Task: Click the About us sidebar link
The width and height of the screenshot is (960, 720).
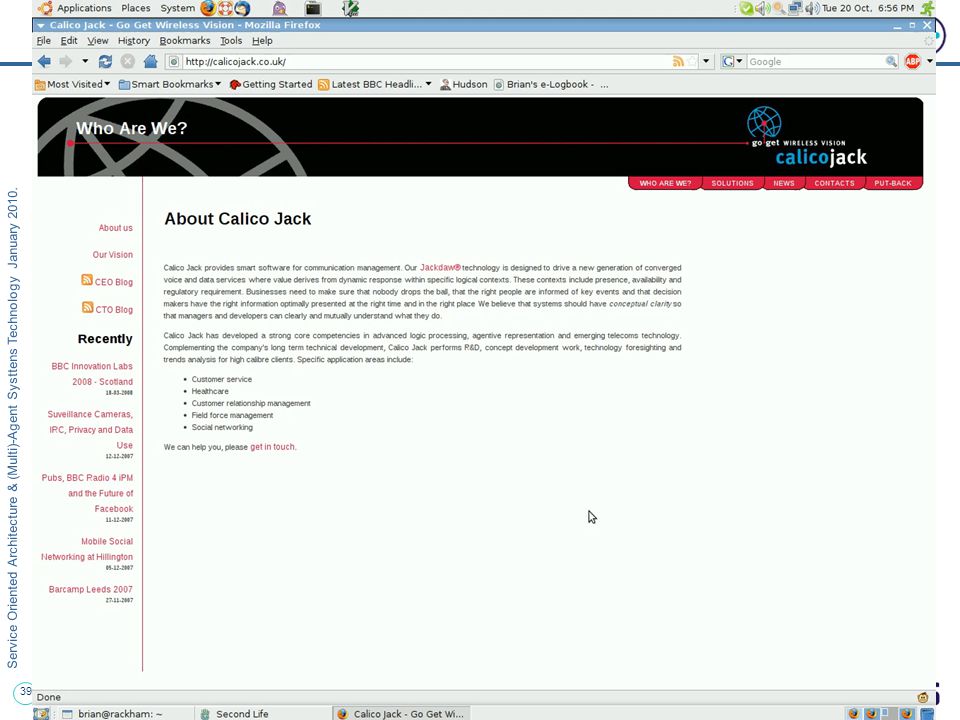Action: [116, 228]
